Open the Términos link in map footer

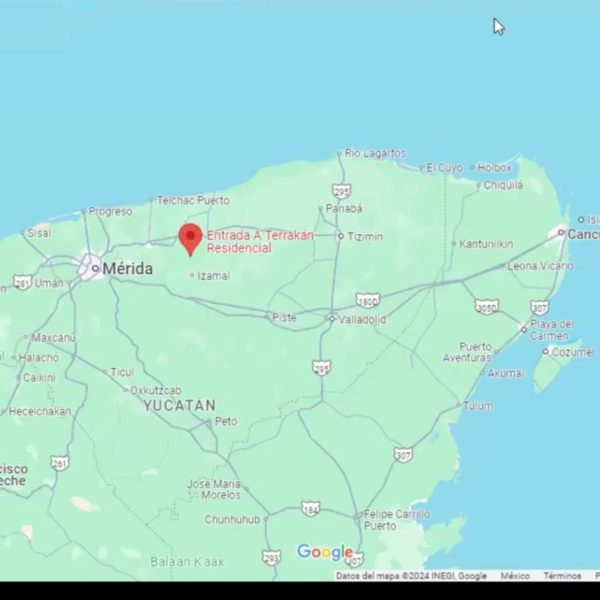tap(562, 576)
